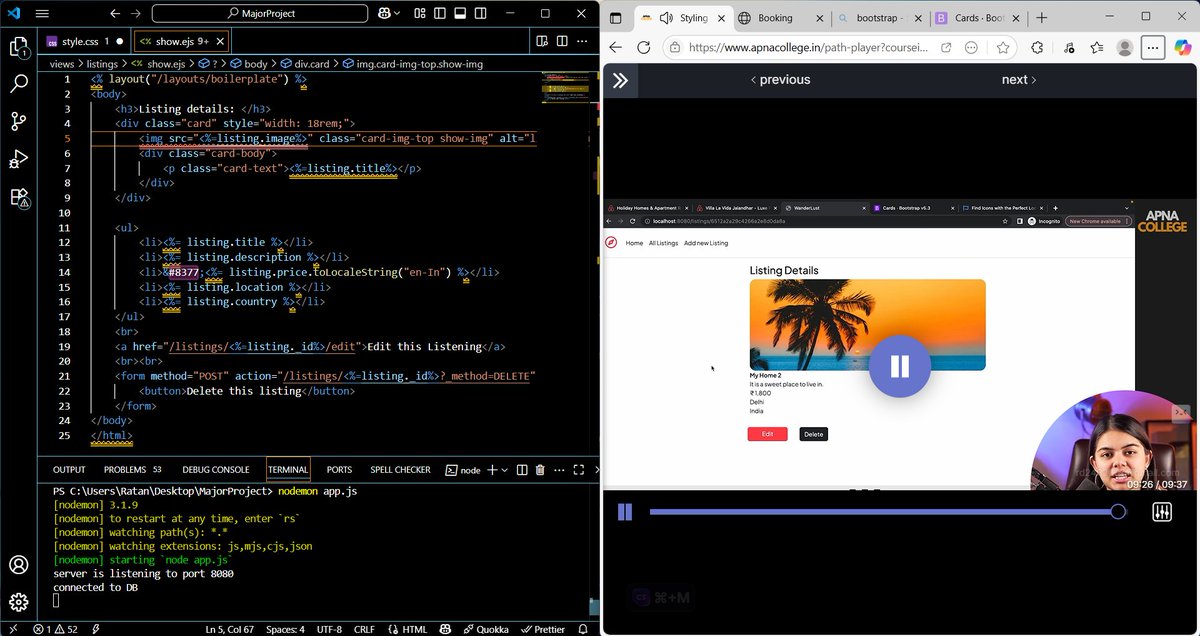Image resolution: width=1200 pixels, height=636 pixels.
Task: Split the editor right
Action: click(563, 41)
